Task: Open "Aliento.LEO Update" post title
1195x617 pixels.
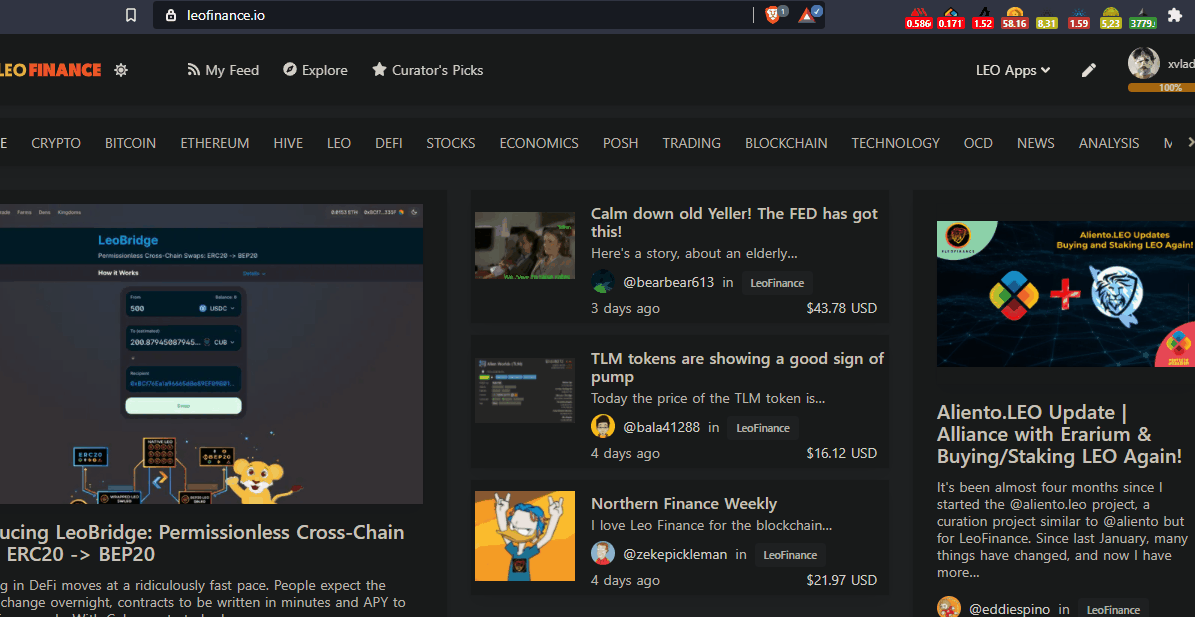Action: [x=1059, y=434]
